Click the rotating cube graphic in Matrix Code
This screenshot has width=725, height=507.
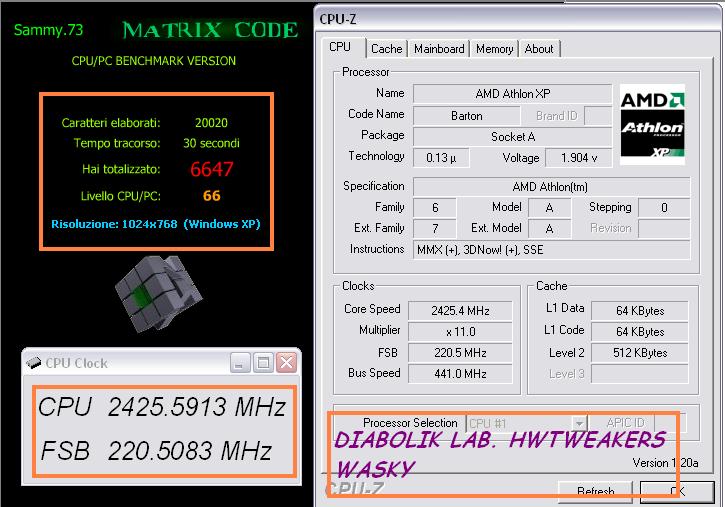pos(158,293)
